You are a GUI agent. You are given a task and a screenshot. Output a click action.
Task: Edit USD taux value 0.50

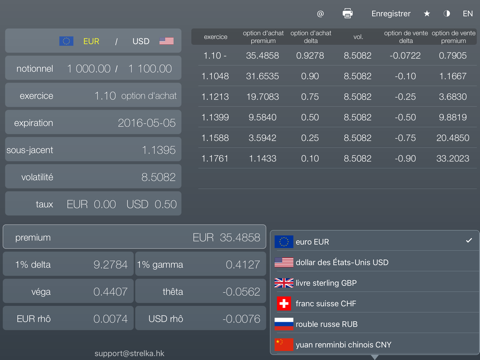[x=165, y=204]
